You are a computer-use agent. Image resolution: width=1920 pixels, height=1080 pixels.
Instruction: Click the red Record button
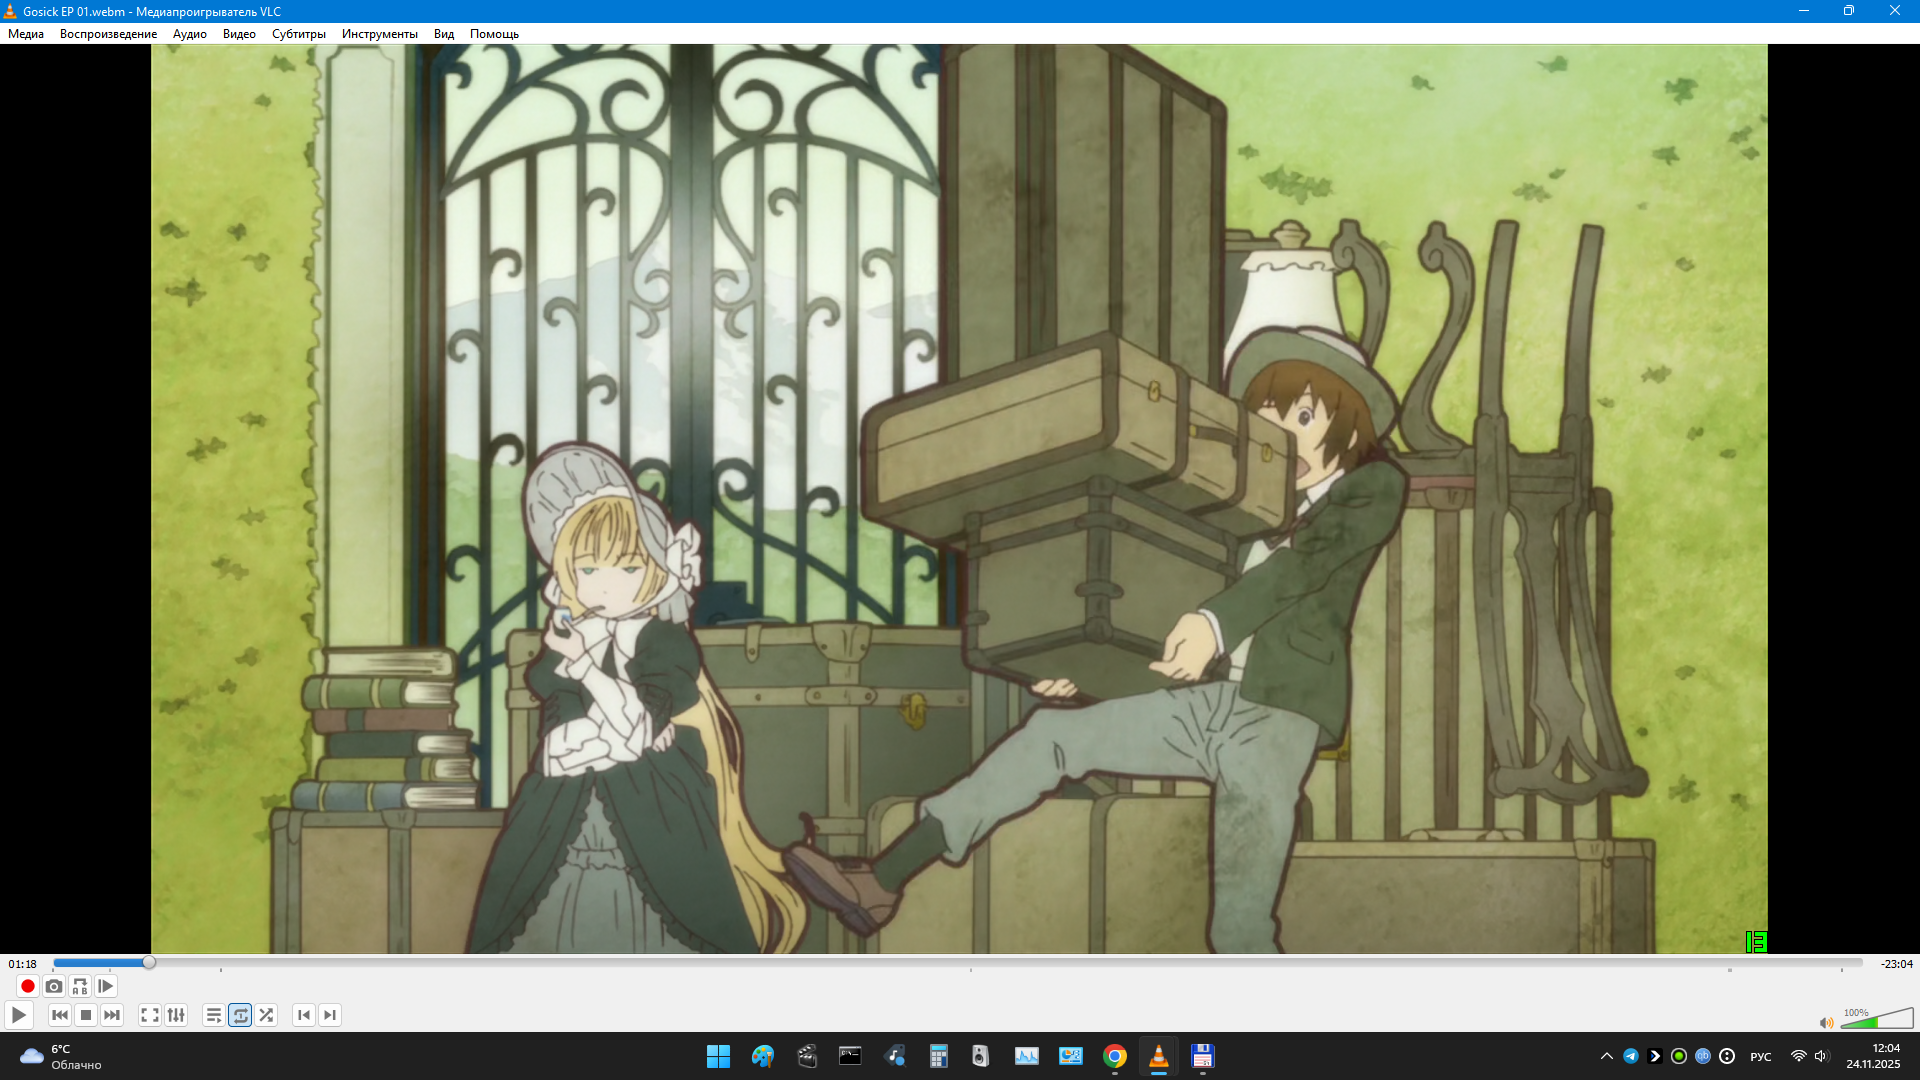(28, 987)
